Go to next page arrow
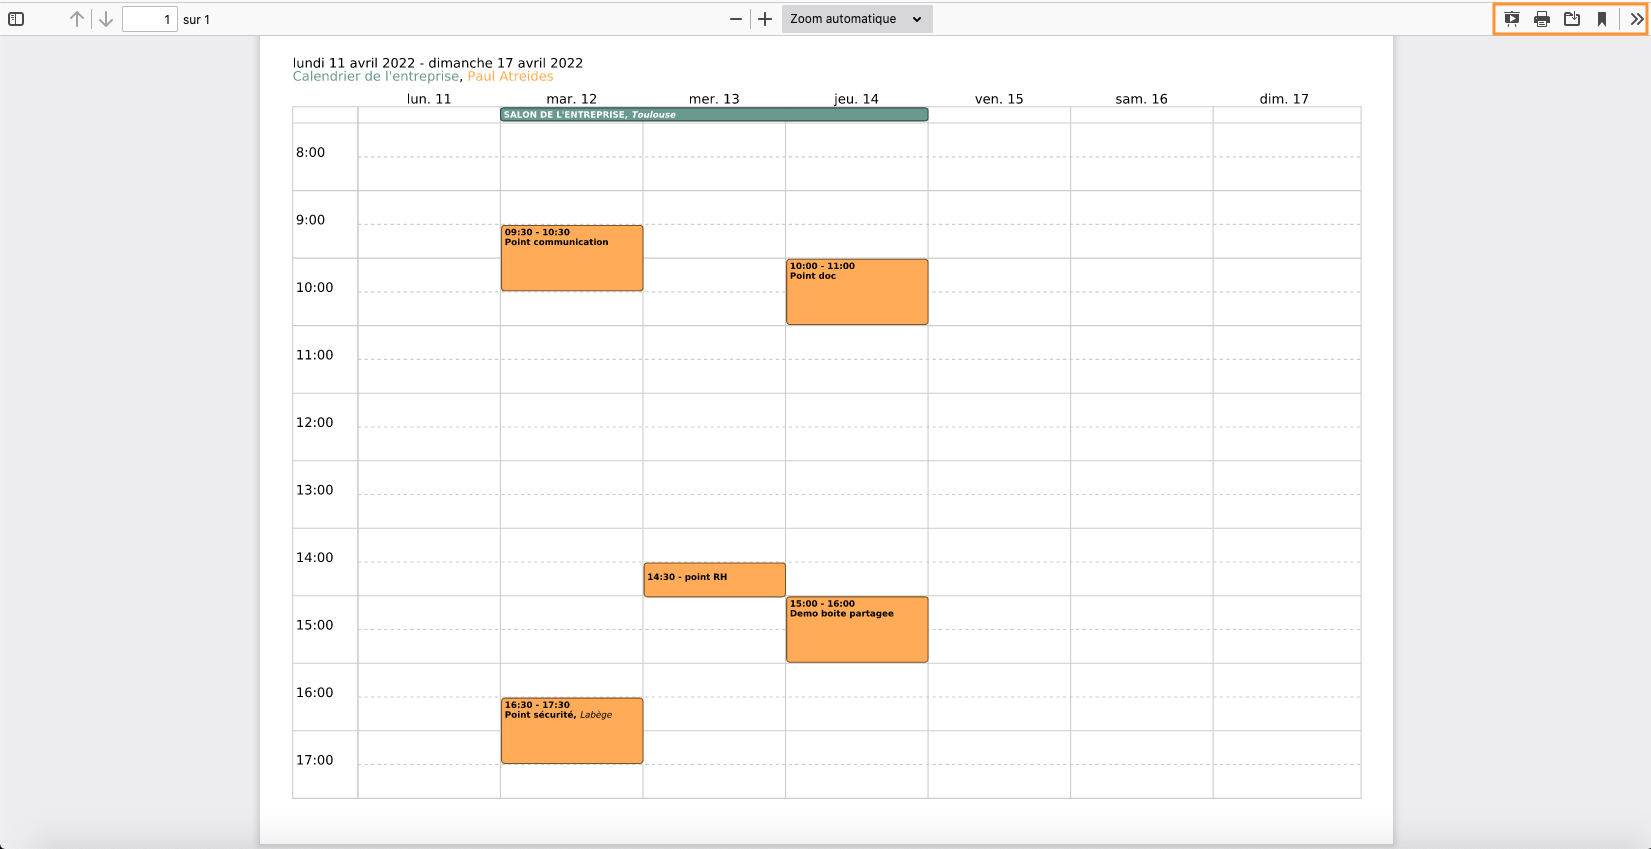Screen dimensions: 1651x849 click(106, 19)
